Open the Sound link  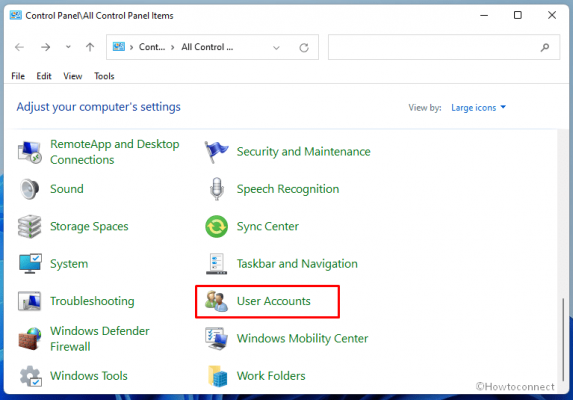(67, 189)
